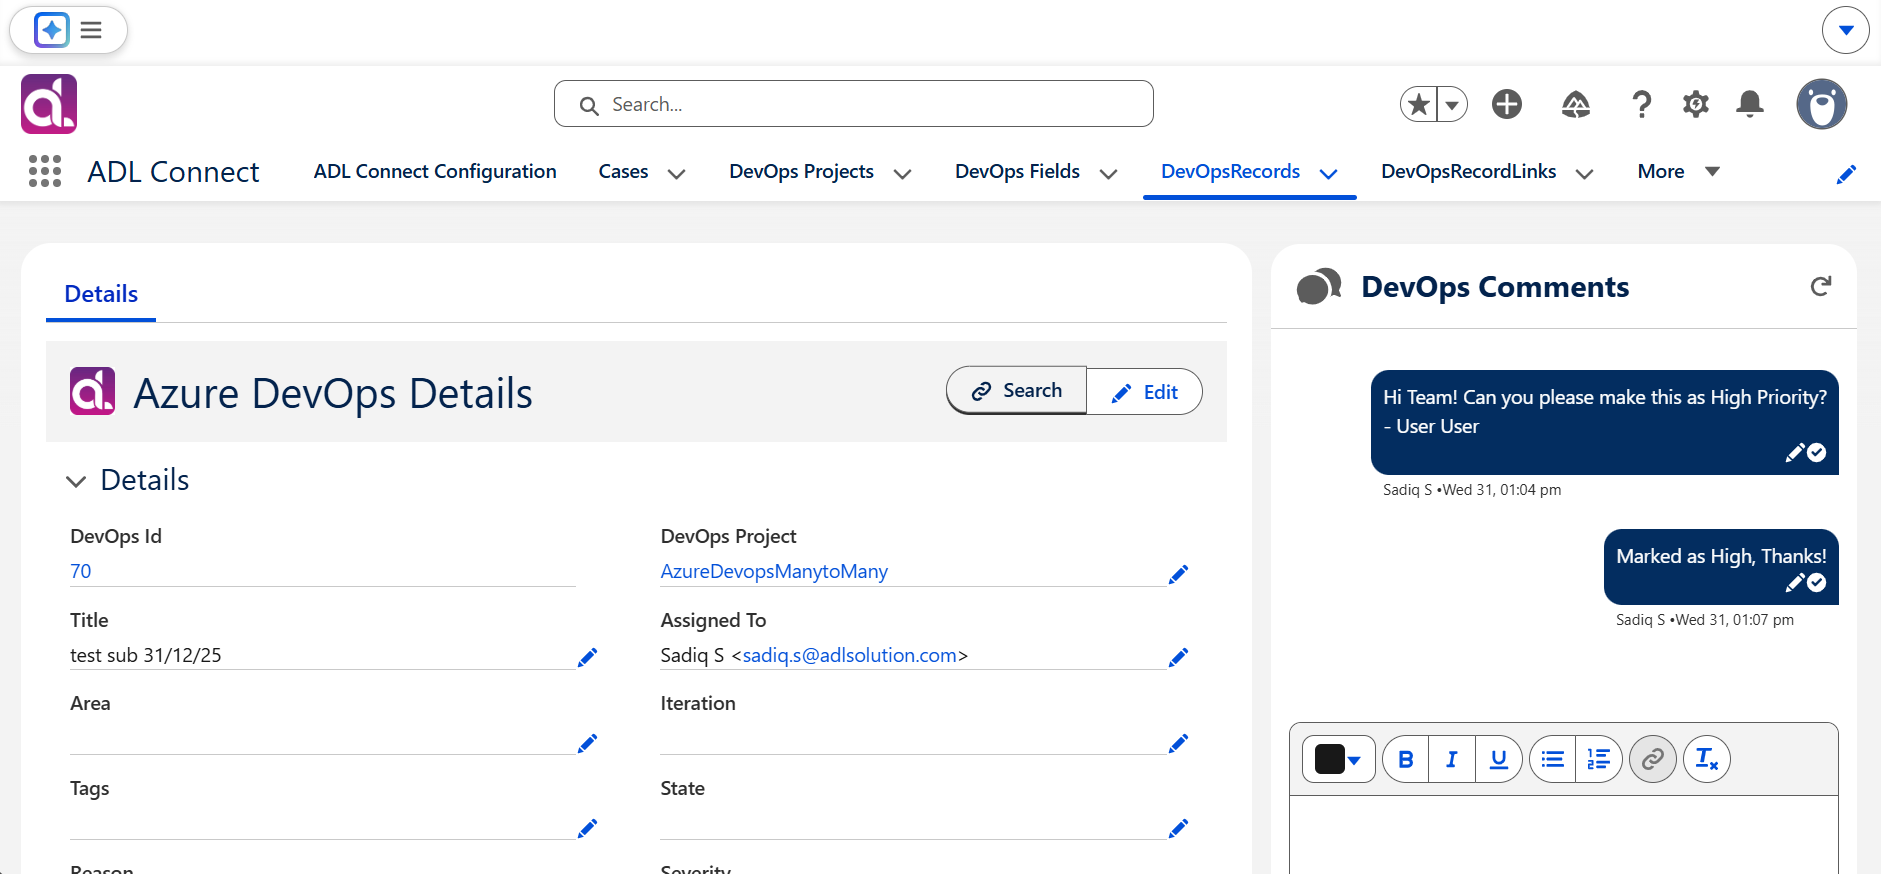This screenshot has width=1881, height=874.
Task: Click the insert link icon in editor
Action: click(1652, 759)
